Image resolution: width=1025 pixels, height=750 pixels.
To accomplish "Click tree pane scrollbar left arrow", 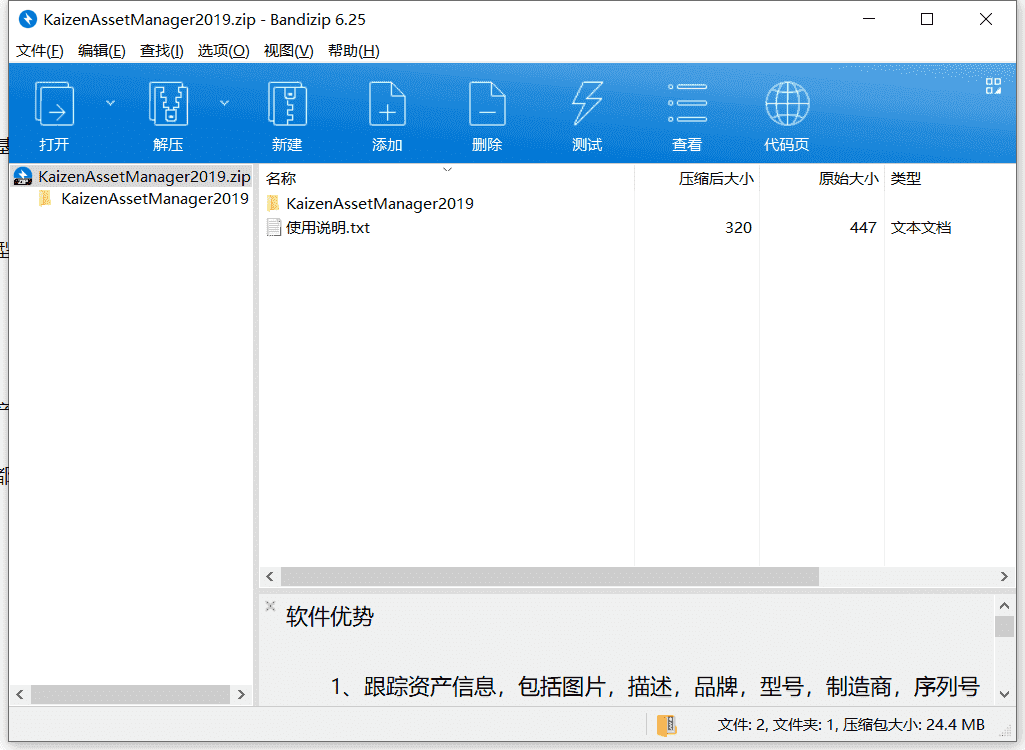I will [x=20, y=694].
